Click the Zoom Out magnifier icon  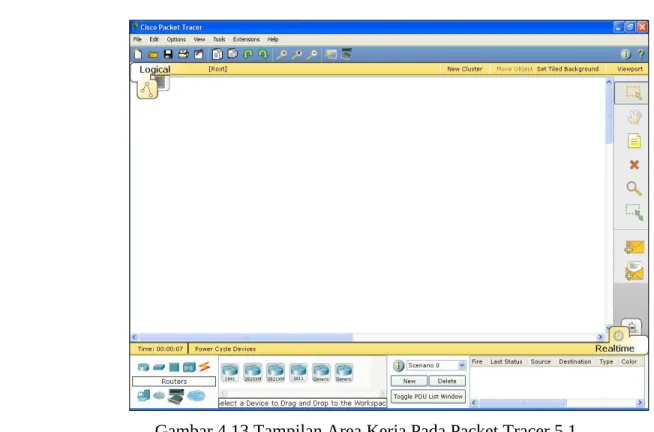click(x=312, y=54)
